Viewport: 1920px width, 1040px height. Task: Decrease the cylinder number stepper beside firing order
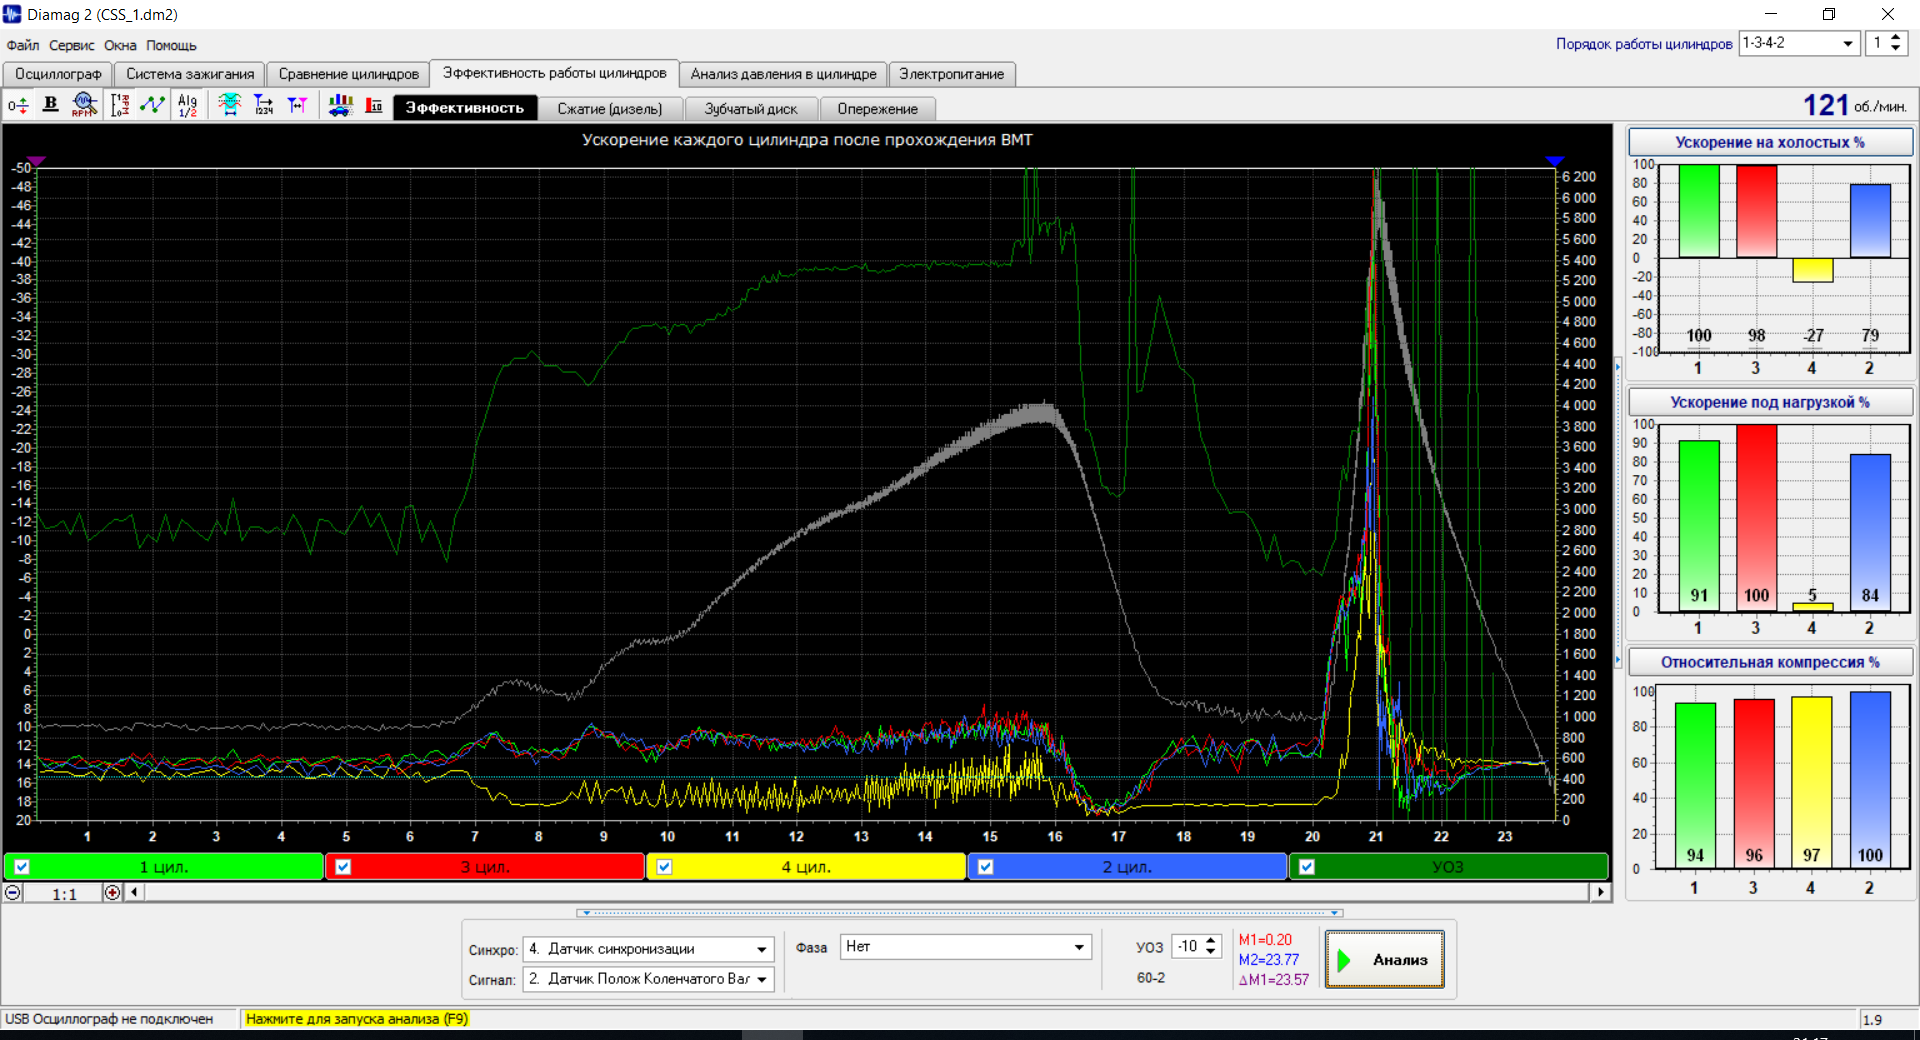pyautogui.click(x=1896, y=49)
